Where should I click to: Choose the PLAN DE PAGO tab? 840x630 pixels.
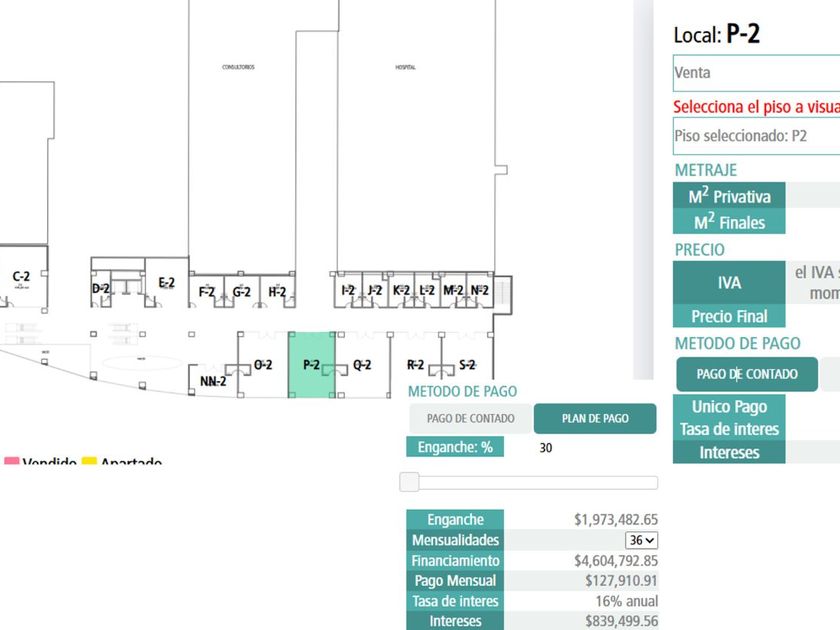(595, 418)
